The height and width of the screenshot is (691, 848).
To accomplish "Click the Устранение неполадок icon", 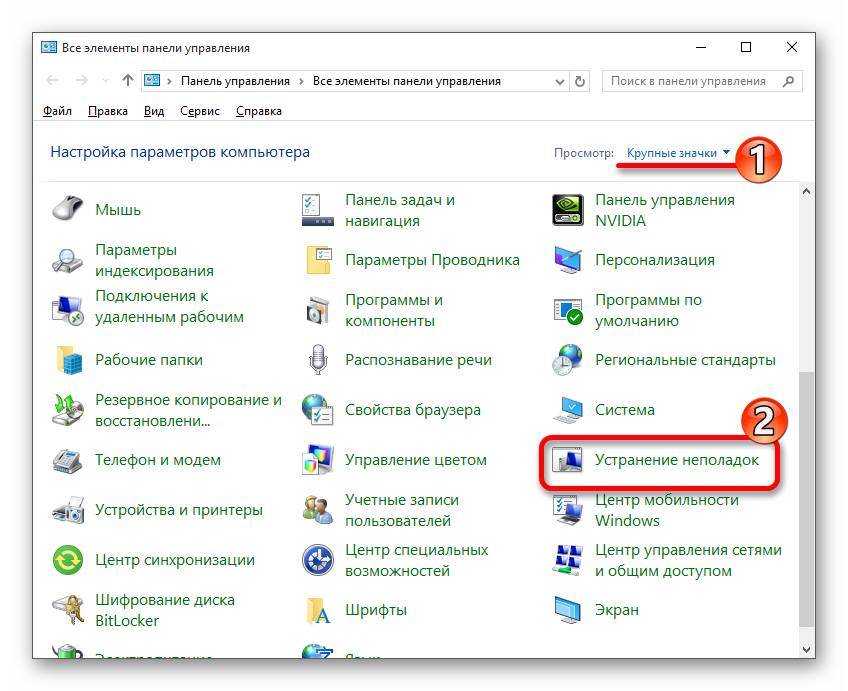I will [568, 460].
